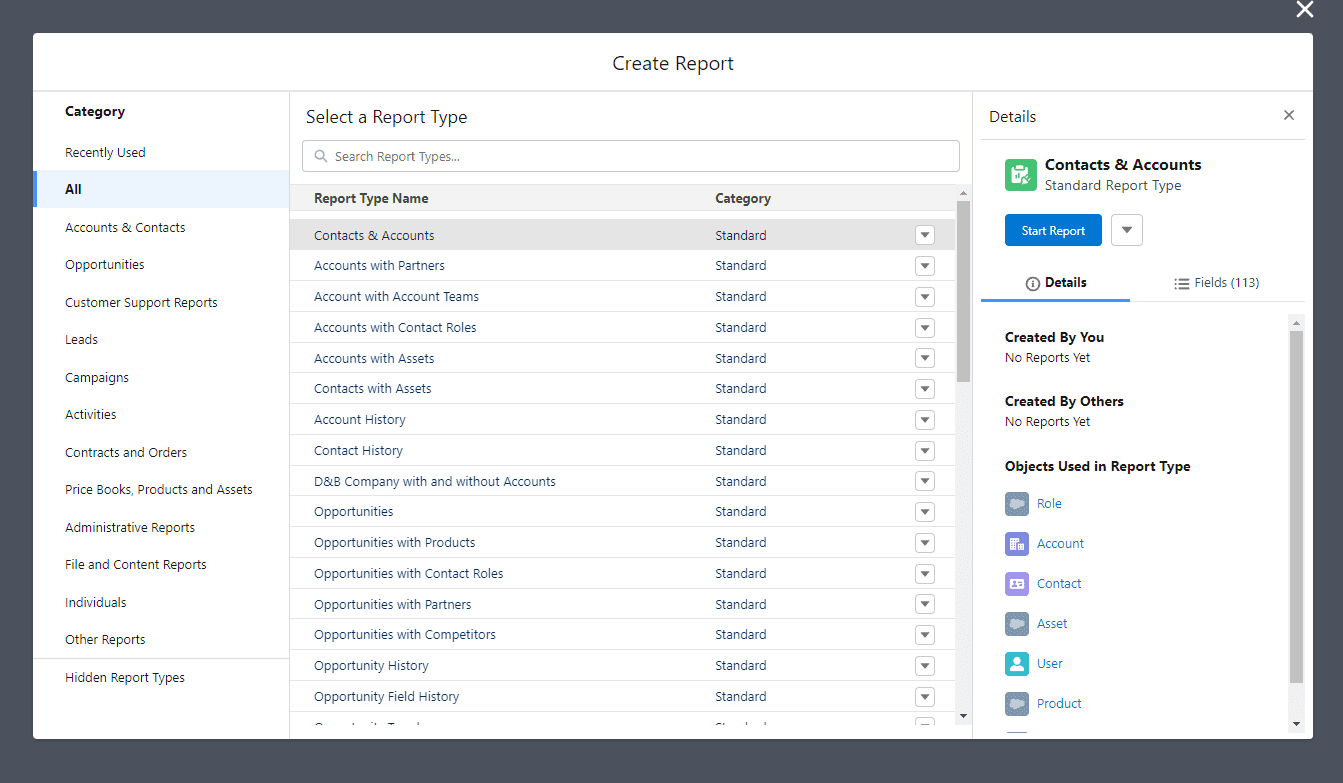Click the Contacts & Accounts report type icon
Viewport: 1343px width, 783px height.
[1021, 175]
